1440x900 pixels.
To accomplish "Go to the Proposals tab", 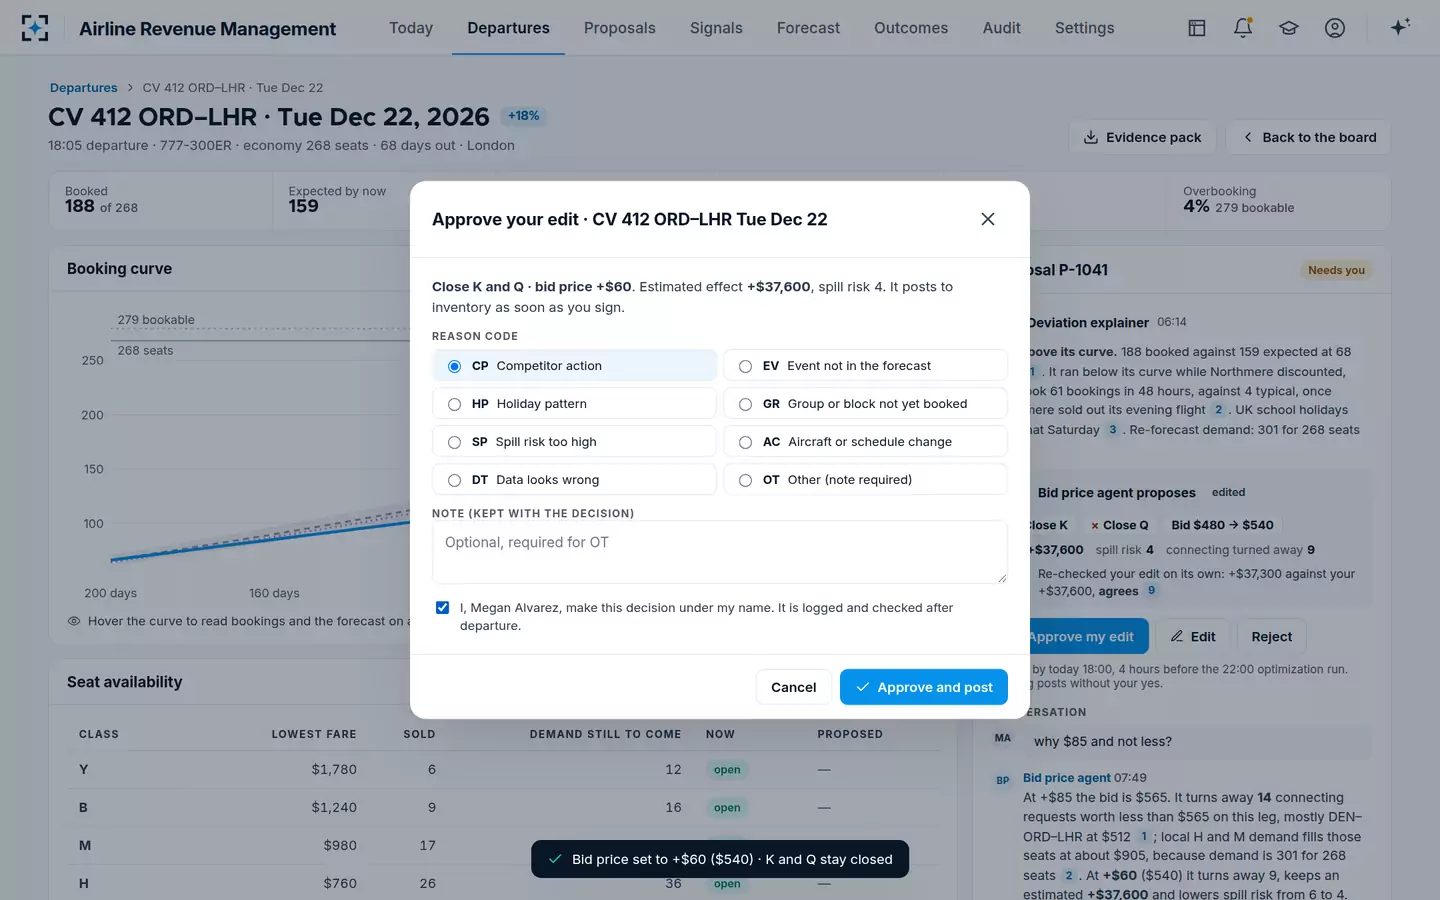I will tap(620, 28).
